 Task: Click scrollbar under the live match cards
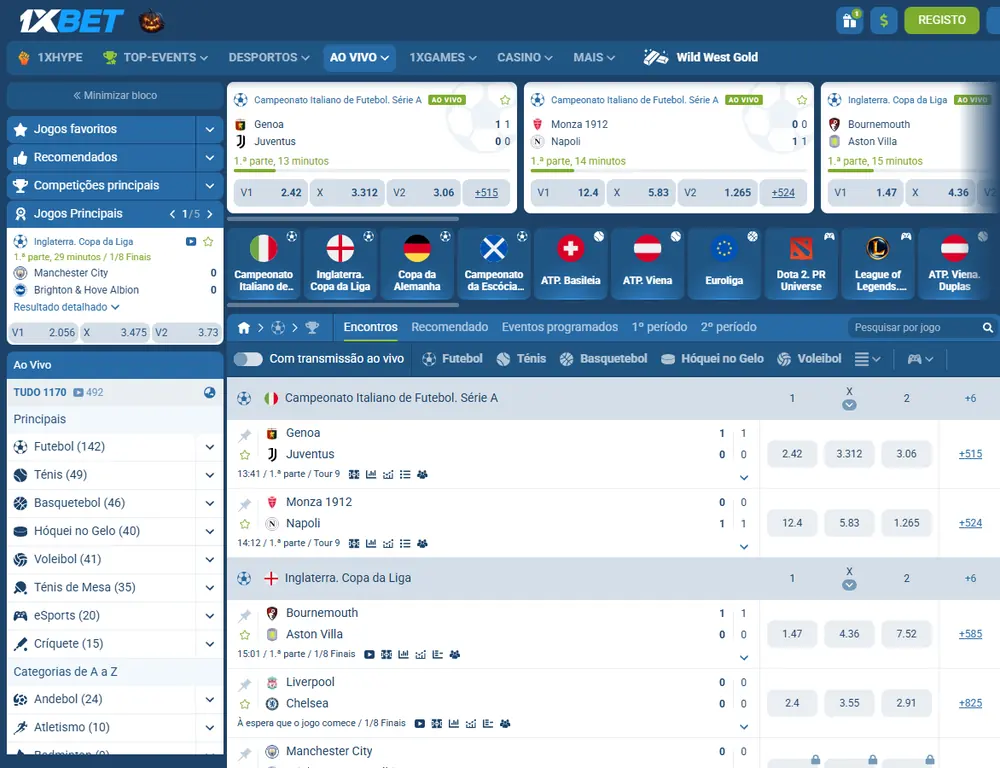tap(343, 219)
